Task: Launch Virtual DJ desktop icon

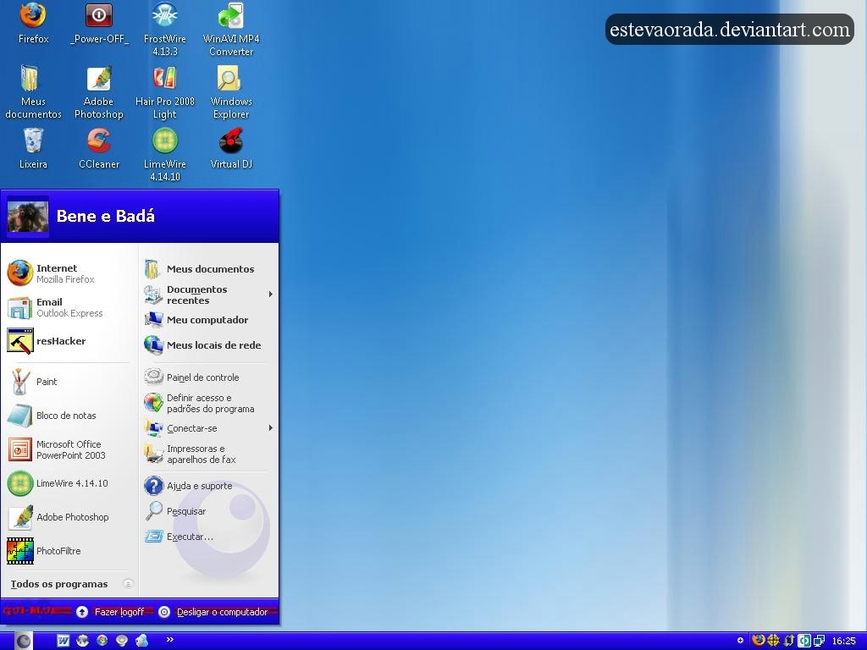Action: [231, 149]
